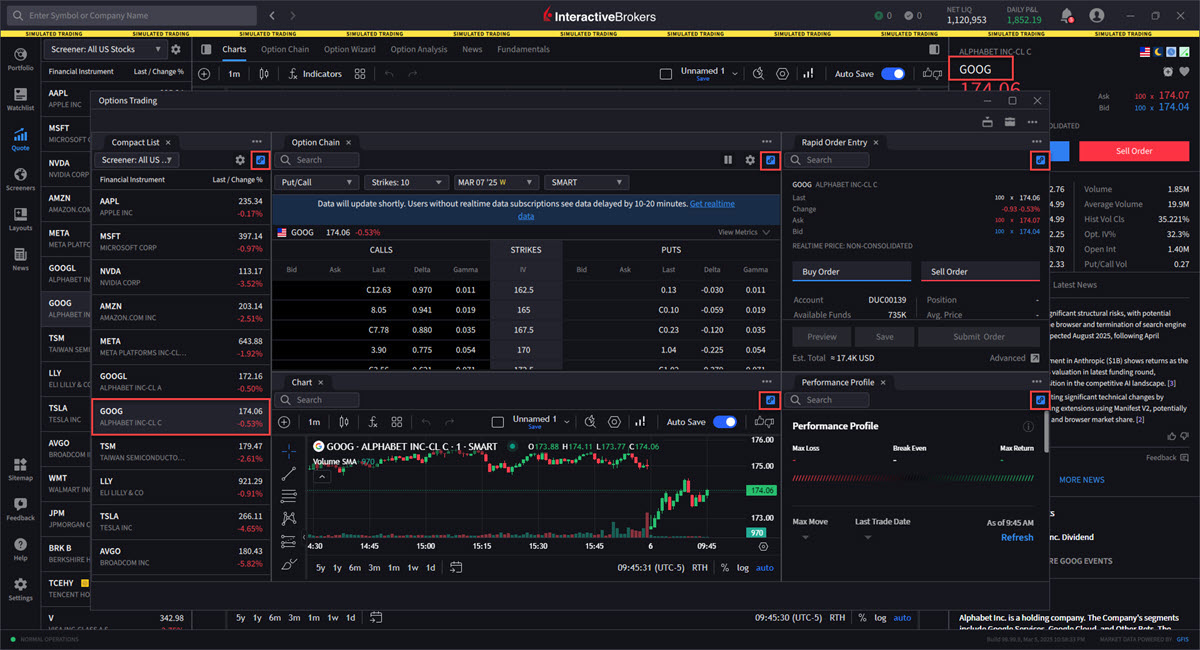Toggle log scale in the Chart panel
This screenshot has height=650, width=1200.
tap(743, 568)
